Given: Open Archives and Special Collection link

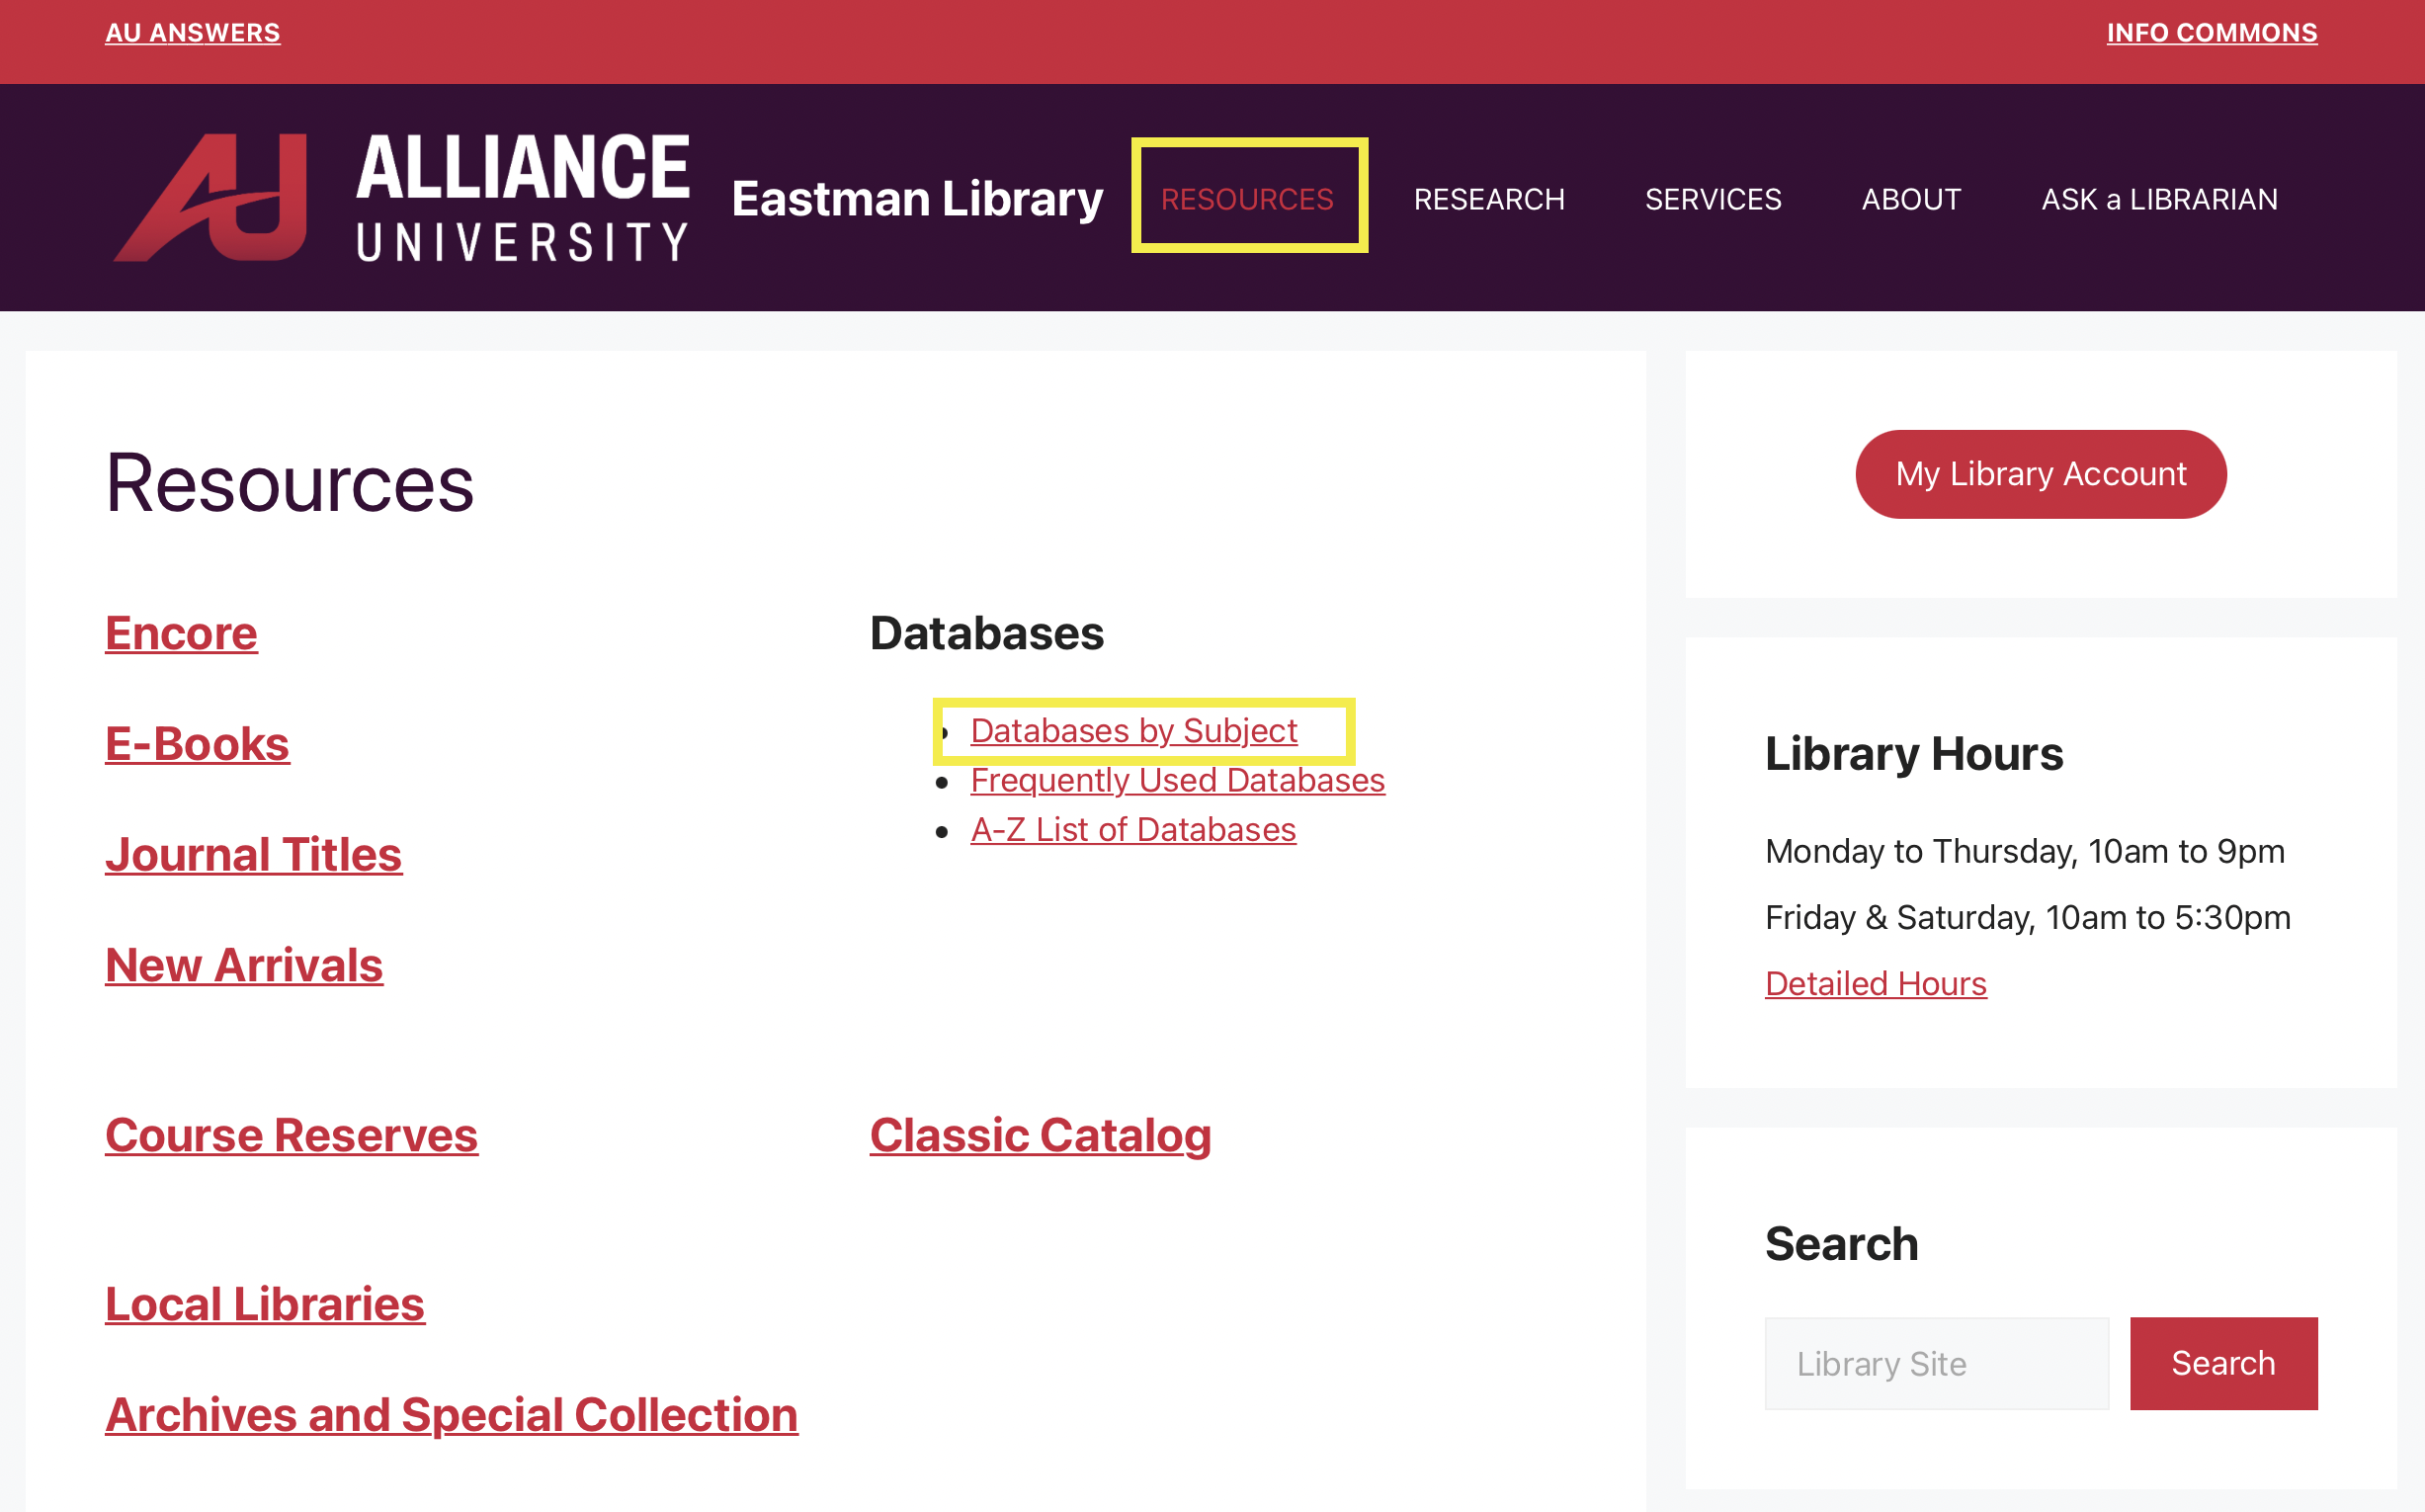Looking at the screenshot, I should (451, 1415).
